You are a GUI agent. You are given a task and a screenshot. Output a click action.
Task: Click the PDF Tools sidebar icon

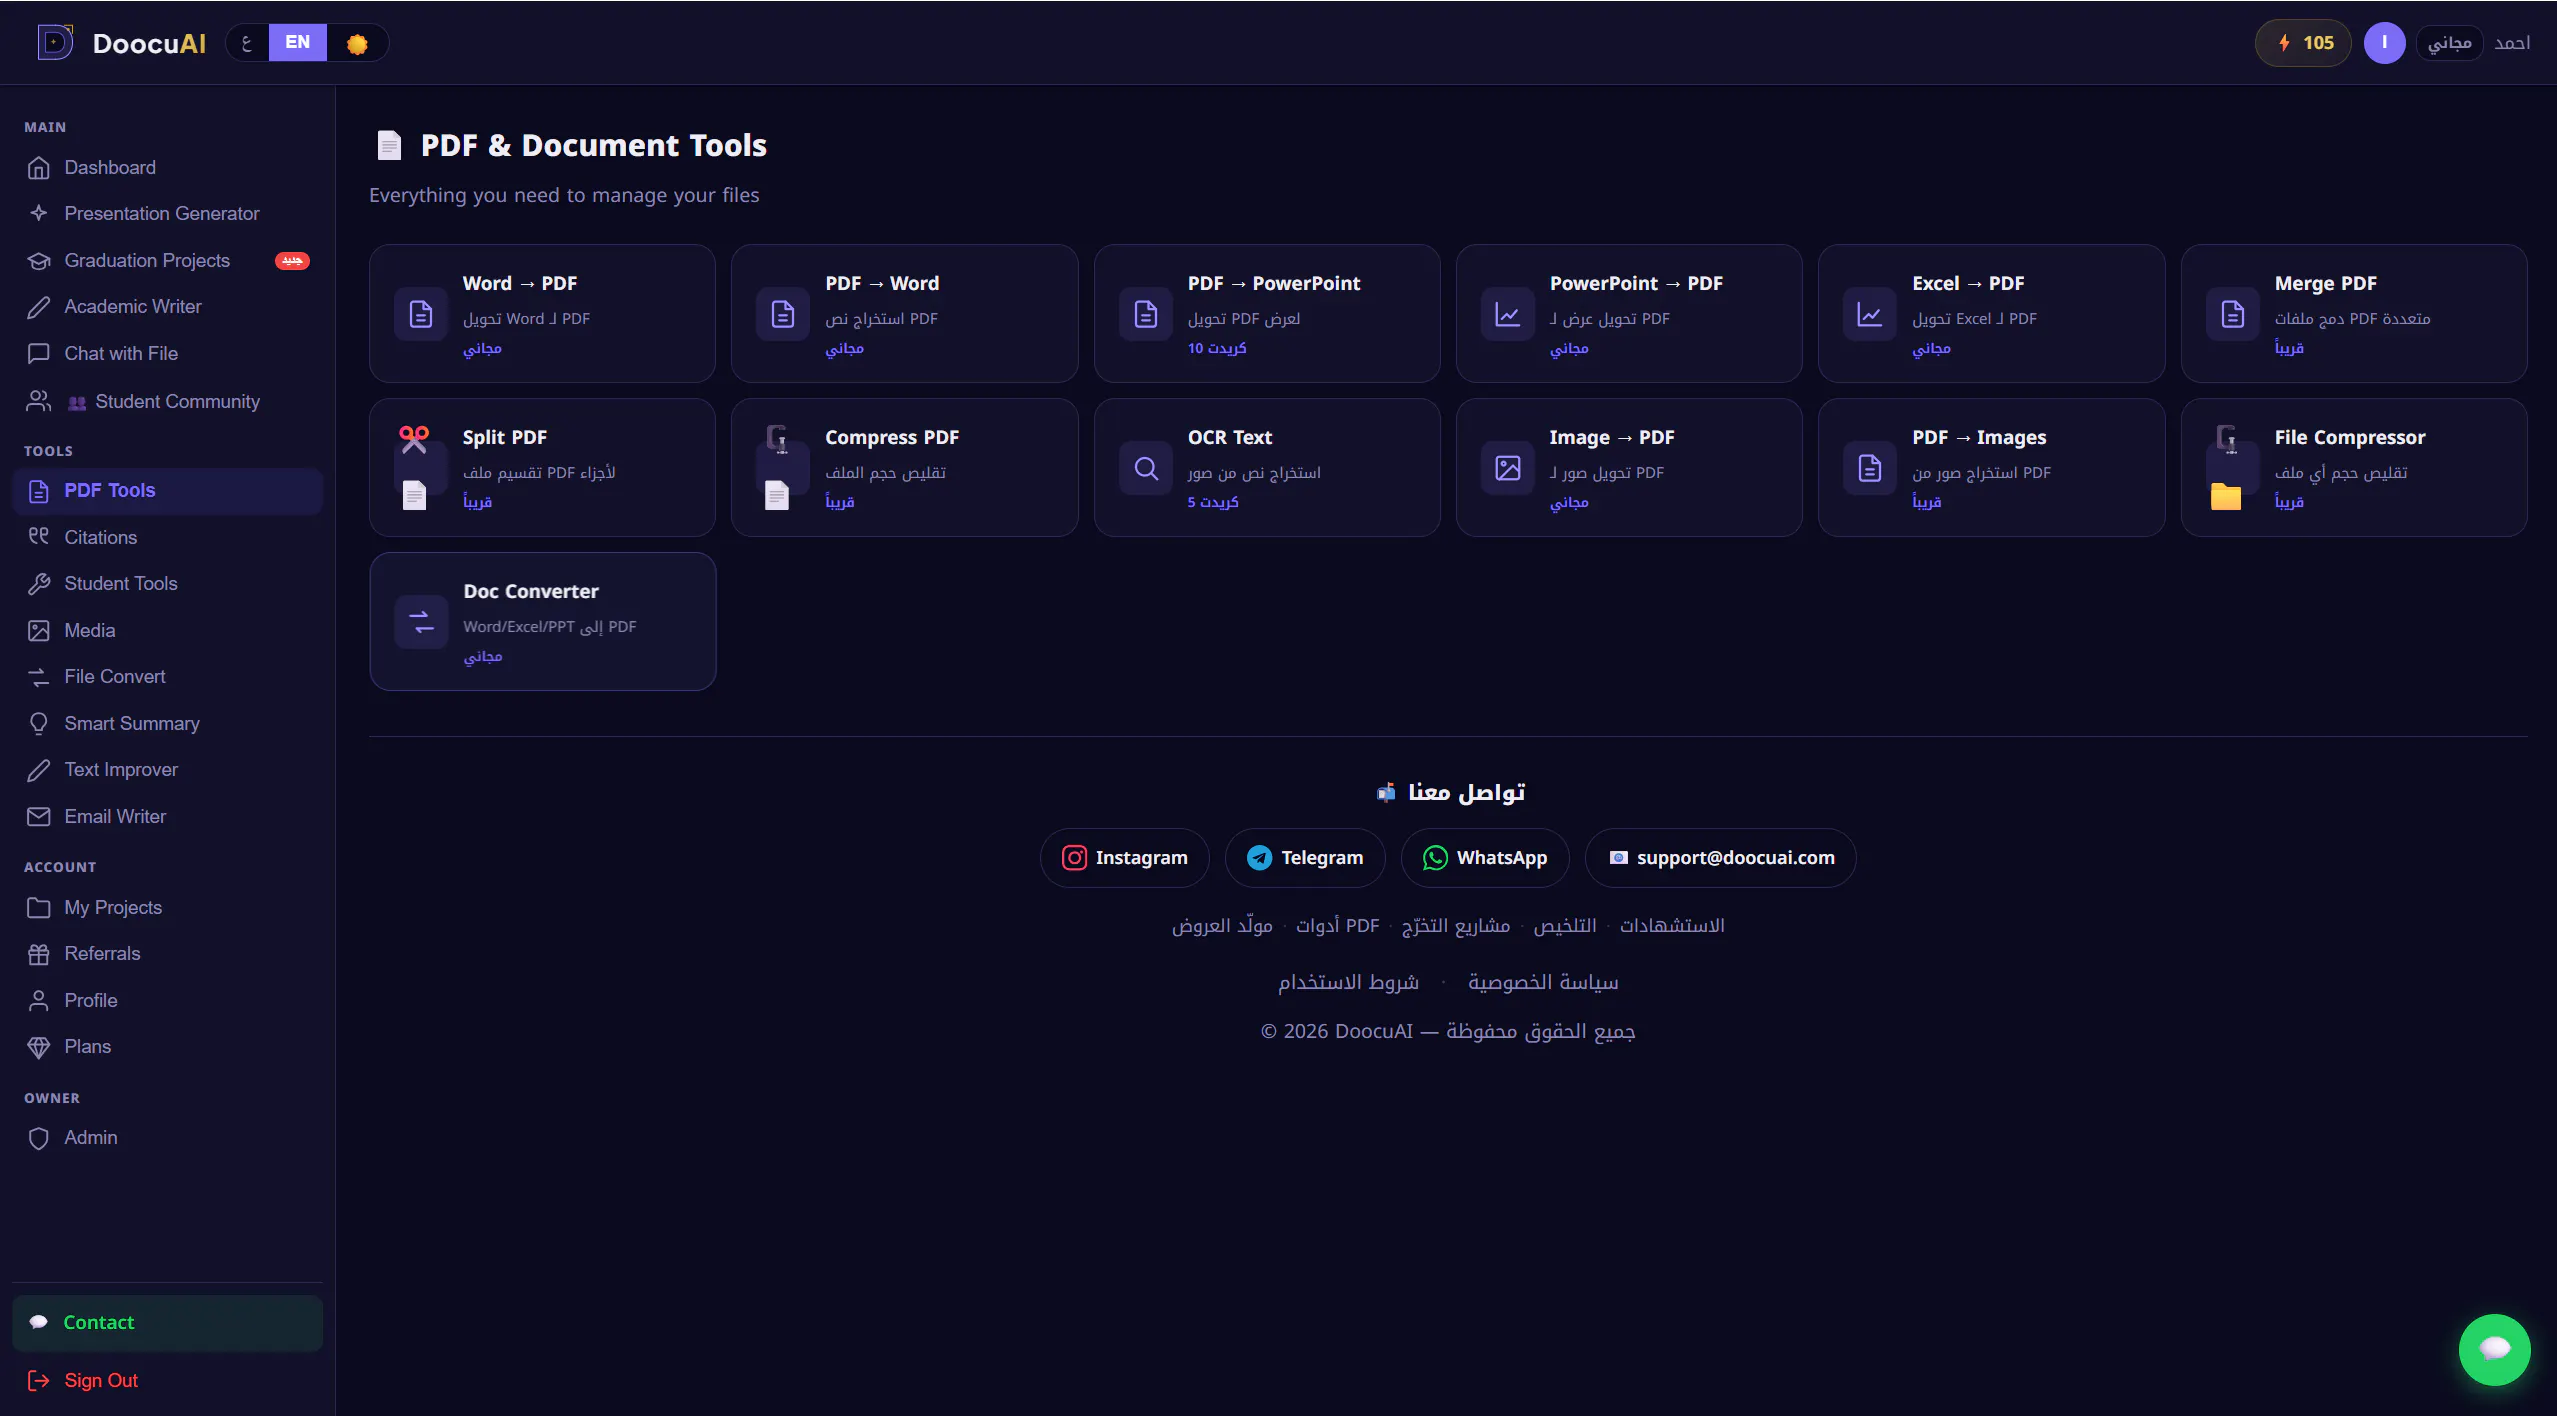point(39,491)
